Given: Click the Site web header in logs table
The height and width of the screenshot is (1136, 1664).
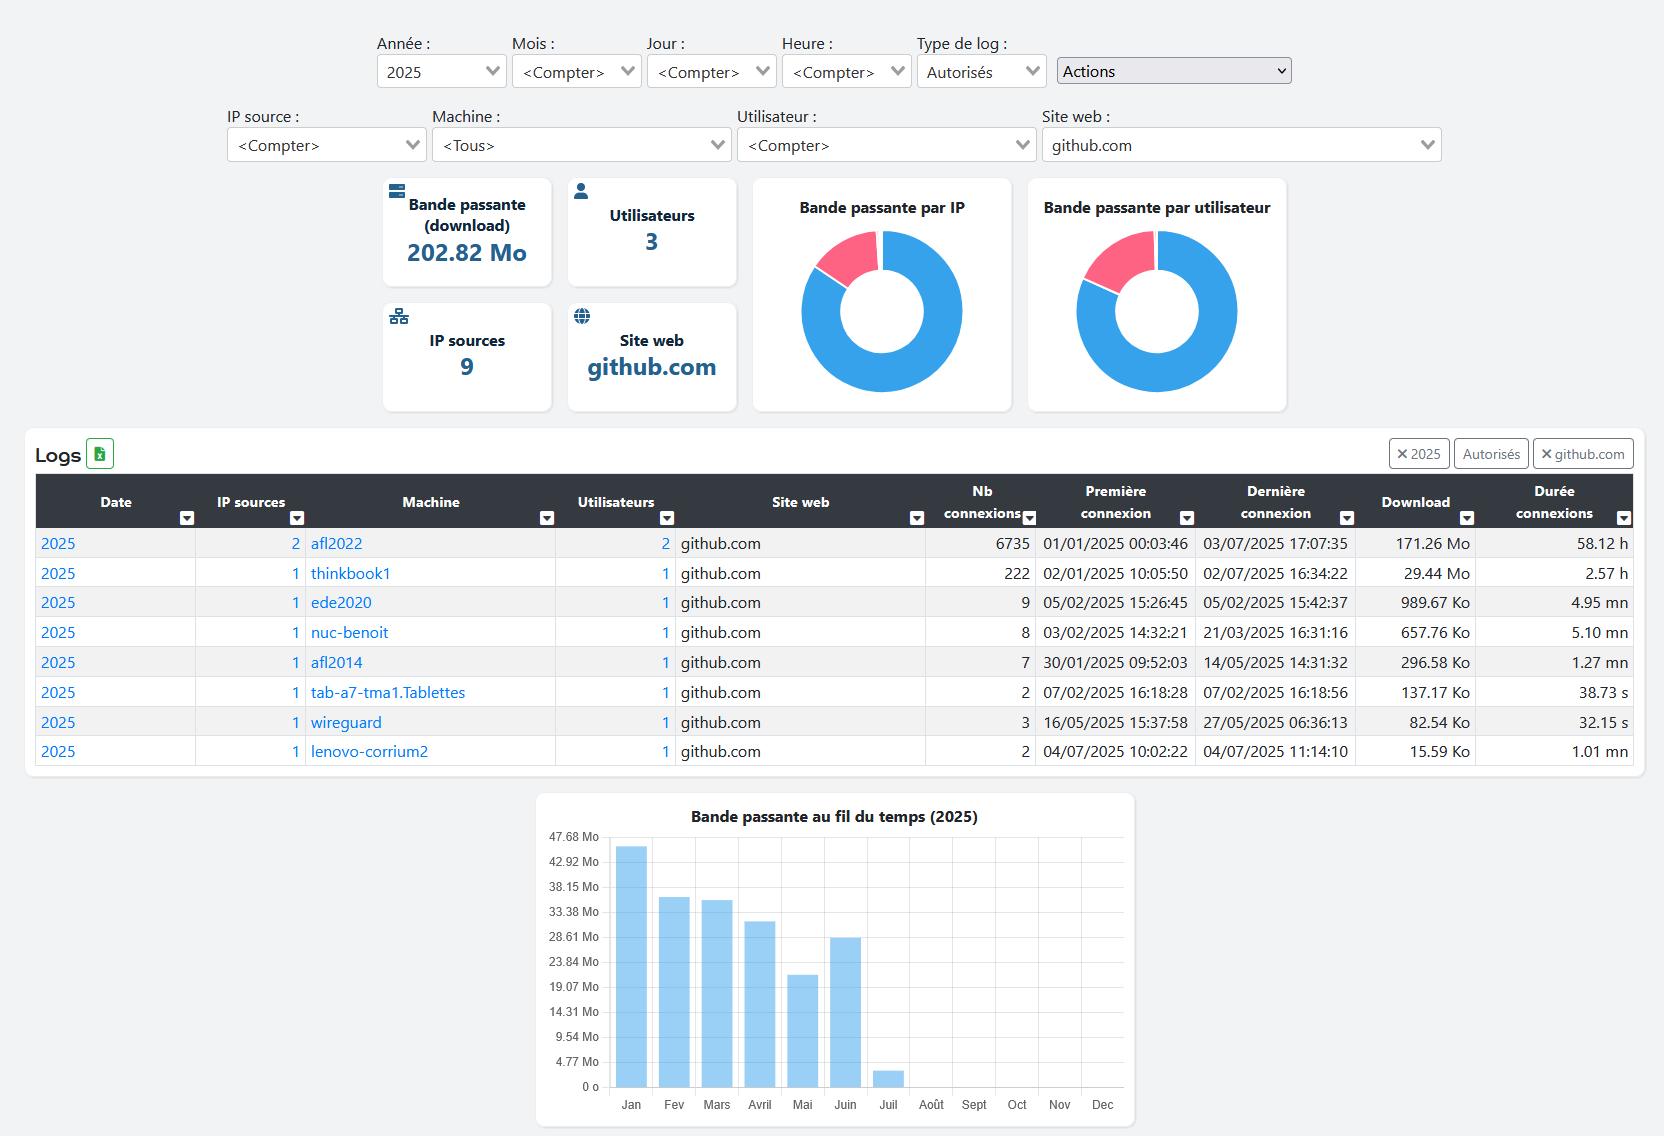Looking at the screenshot, I should coord(800,502).
